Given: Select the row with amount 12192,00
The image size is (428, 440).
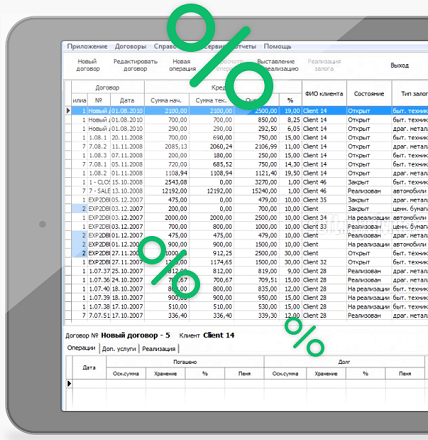Looking at the screenshot, I should pyautogui.click(x=249, y=191).
